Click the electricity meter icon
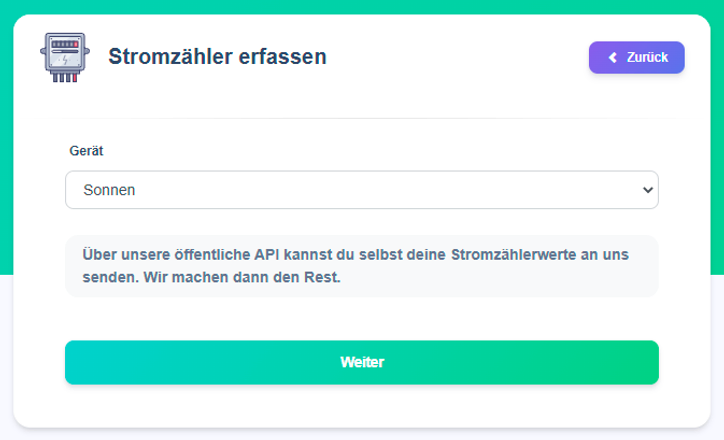724x440 pixels. (x=64, y=57)
